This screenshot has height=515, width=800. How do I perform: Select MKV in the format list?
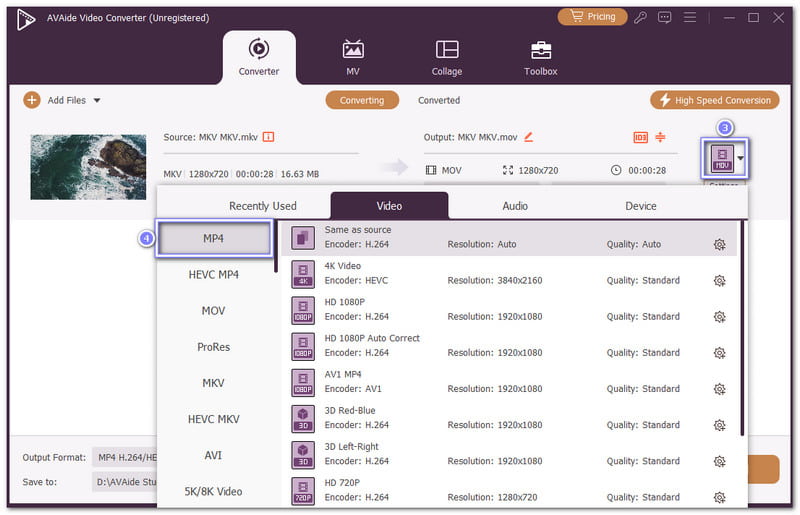point(214,383)
